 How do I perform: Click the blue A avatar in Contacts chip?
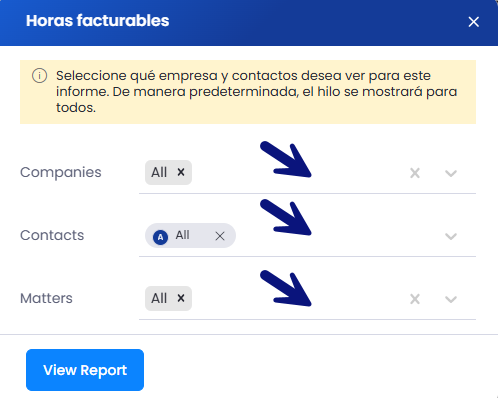click(x=160, y=237)
